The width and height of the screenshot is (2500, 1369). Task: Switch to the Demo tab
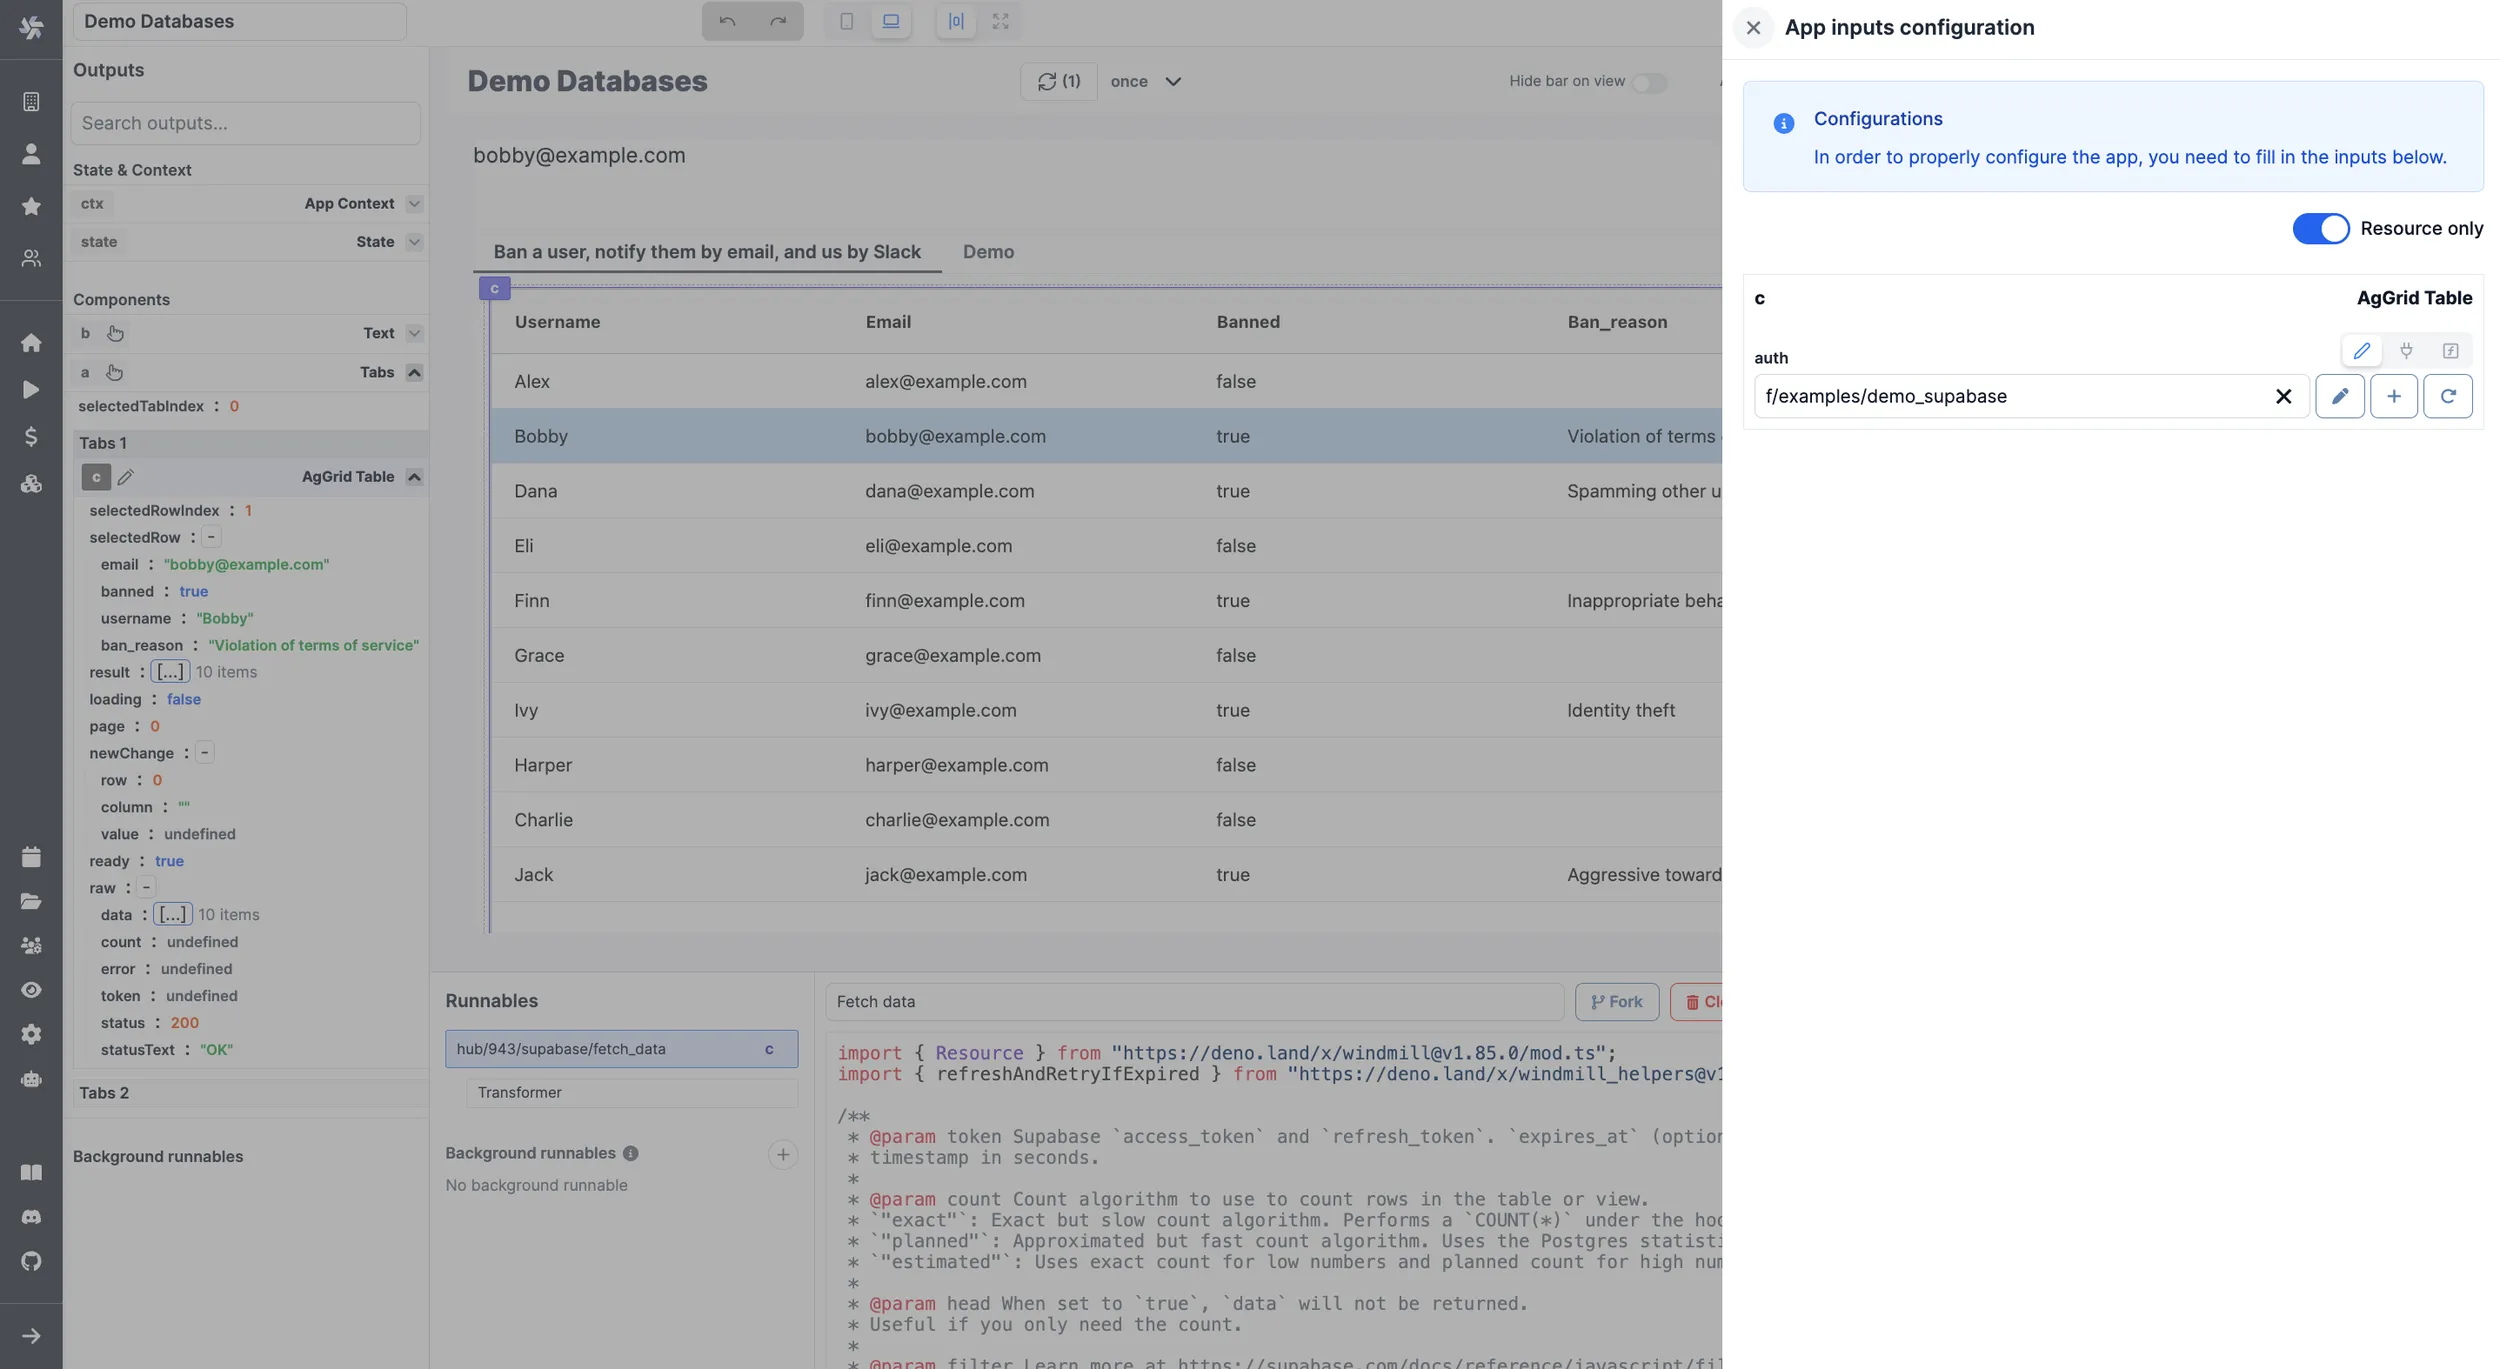(987, 252)
